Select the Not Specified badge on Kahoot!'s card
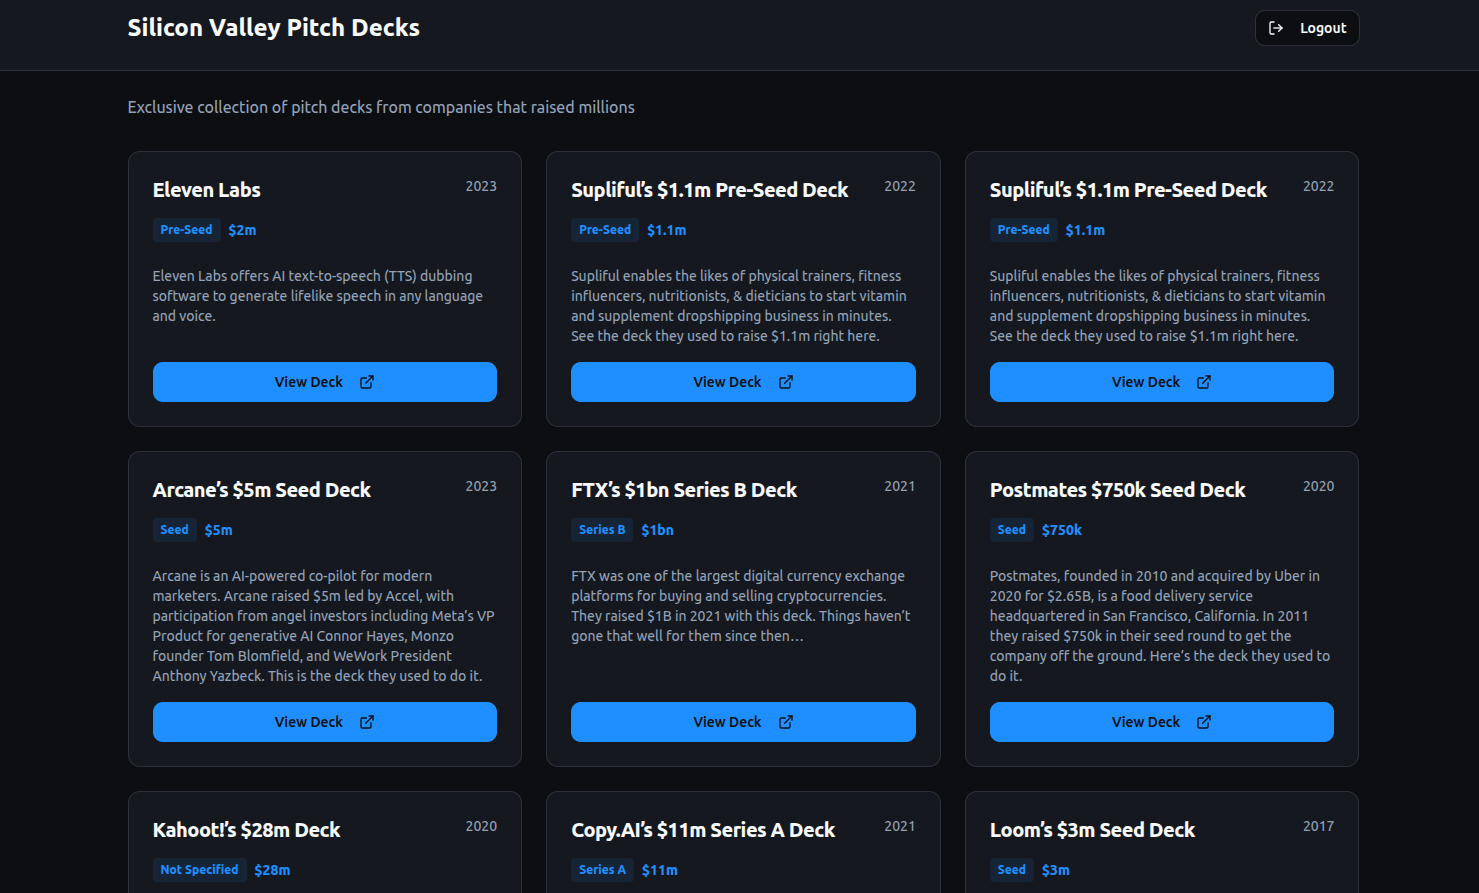 pyautogui.click(x=199, y=870)
